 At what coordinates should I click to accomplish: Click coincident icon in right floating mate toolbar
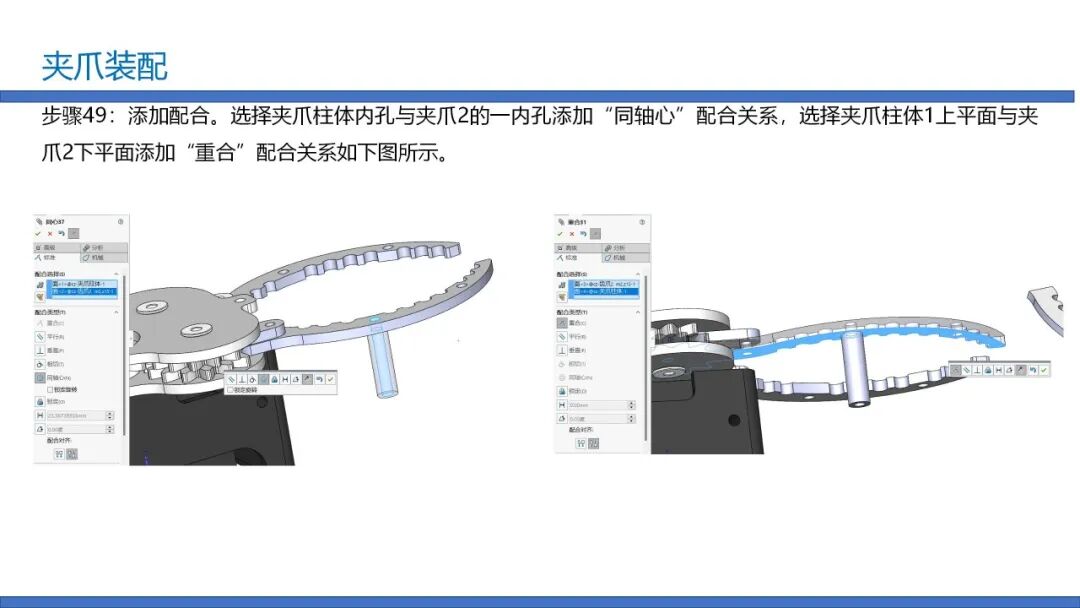955,370
